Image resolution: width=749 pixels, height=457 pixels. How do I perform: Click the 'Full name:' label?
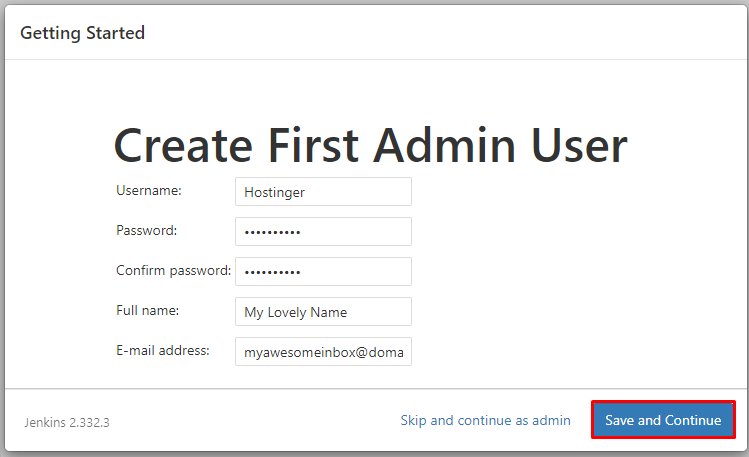click(x=147, y=310)
